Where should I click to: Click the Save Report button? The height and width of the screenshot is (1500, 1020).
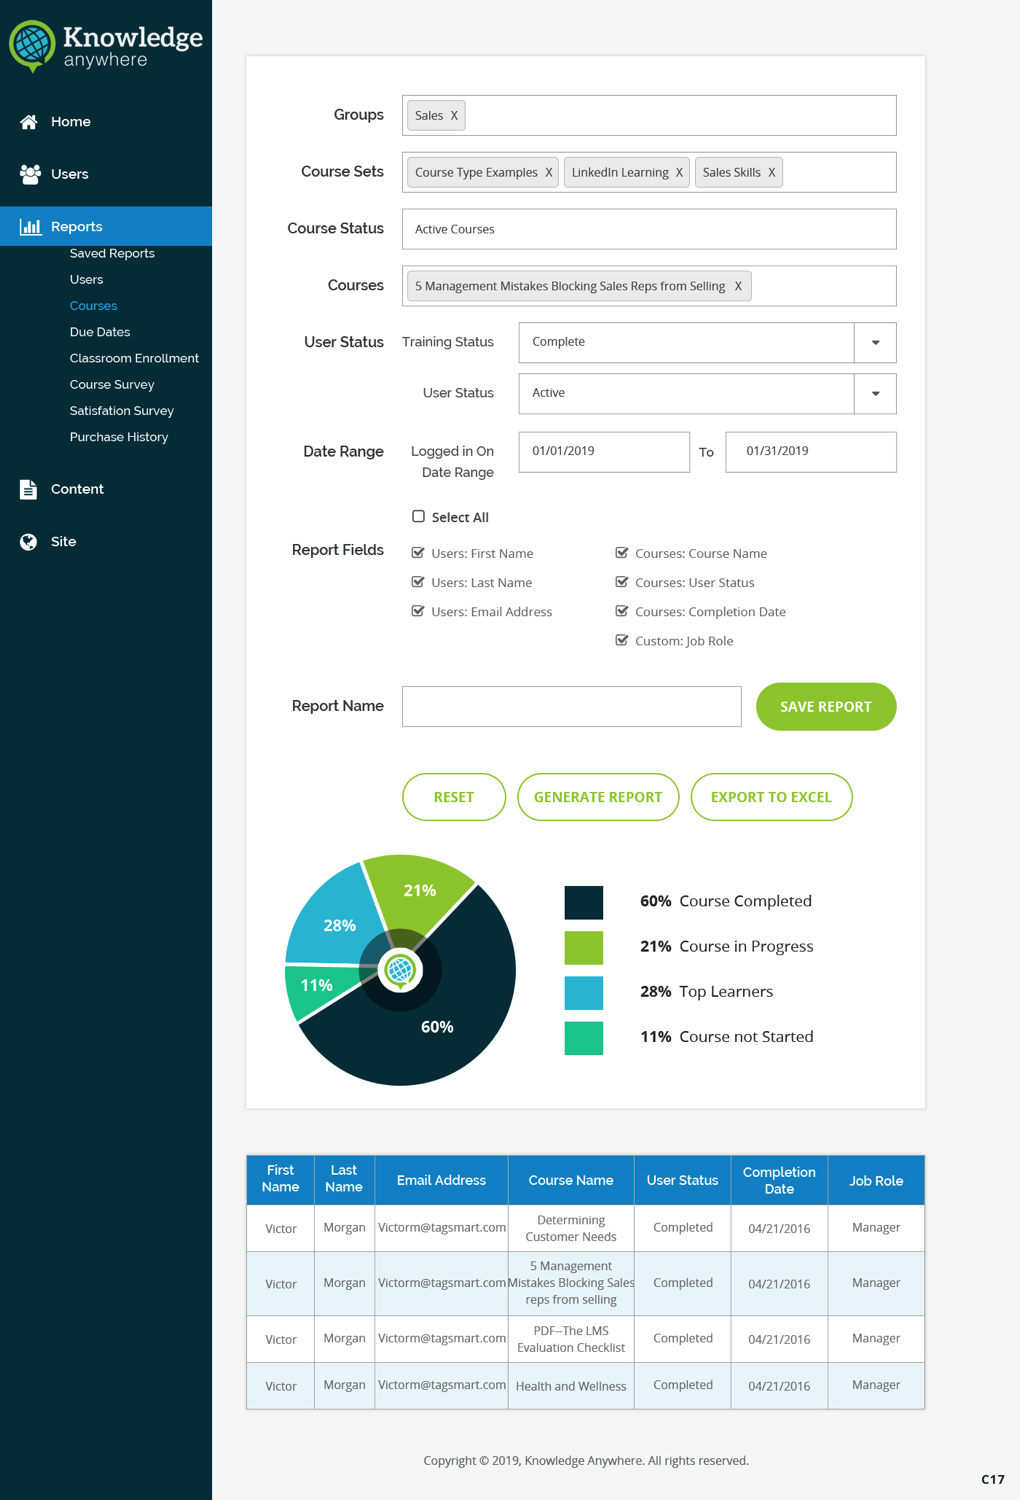click(826, 707)
